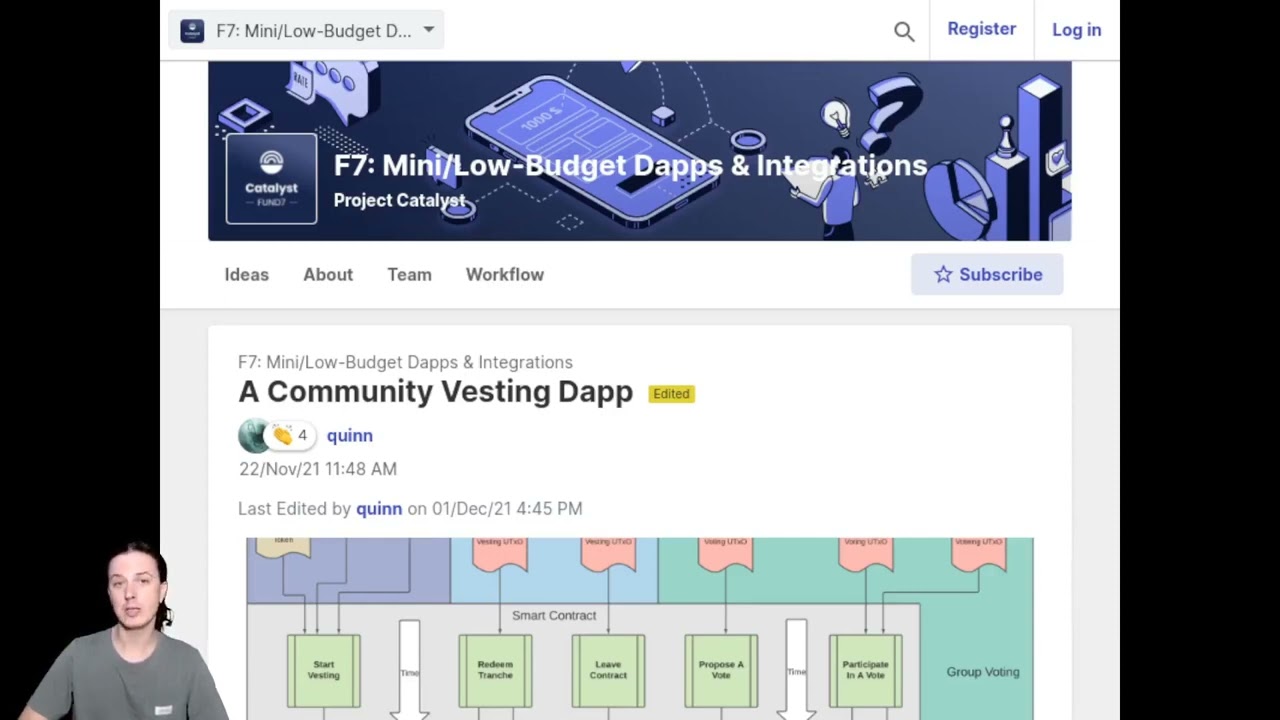Image resolution: width=1280 pixels, height=720 pixels.
Task: Click the Subscribe button
Action: tap(987, 274)
